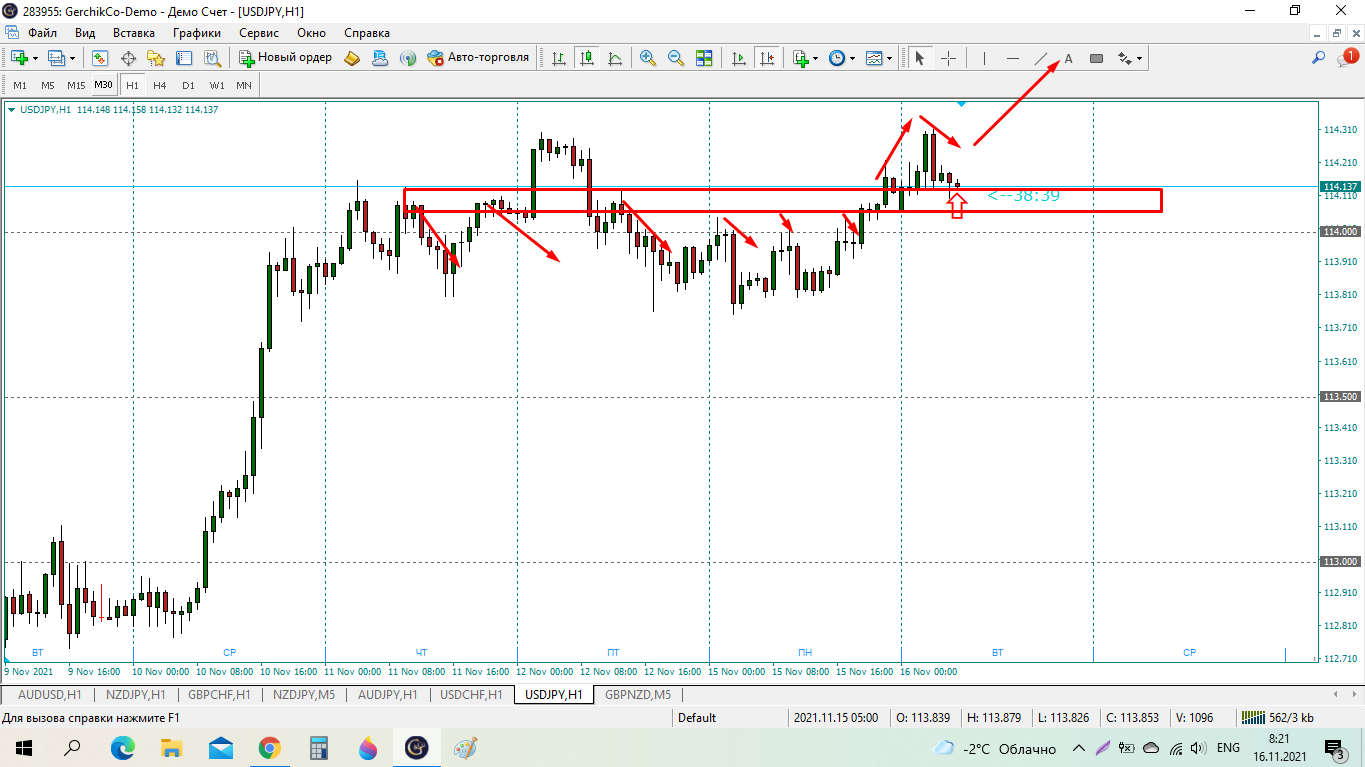Open the Market Watch panel icon
The width and height of the screenshot is (1365, 767).
(x=100, y=58)
